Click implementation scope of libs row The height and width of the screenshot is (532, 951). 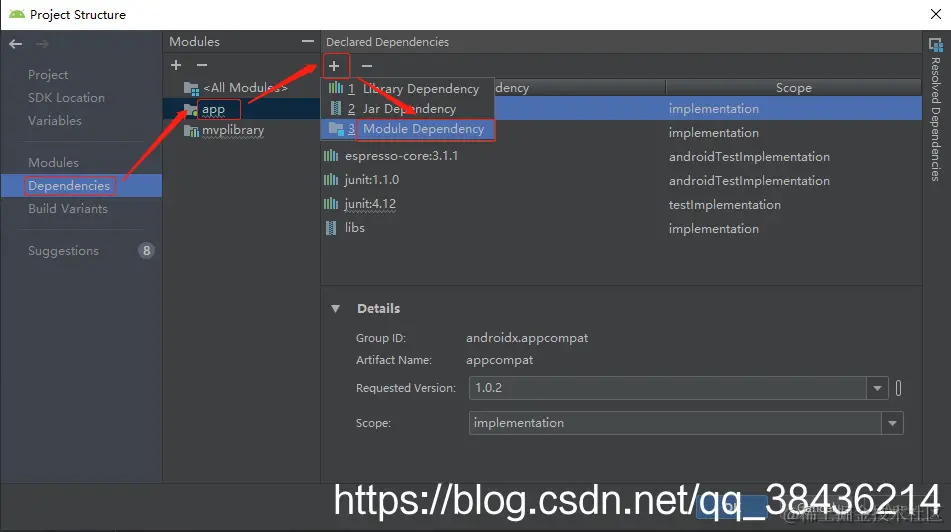click(x=714, y=229)
